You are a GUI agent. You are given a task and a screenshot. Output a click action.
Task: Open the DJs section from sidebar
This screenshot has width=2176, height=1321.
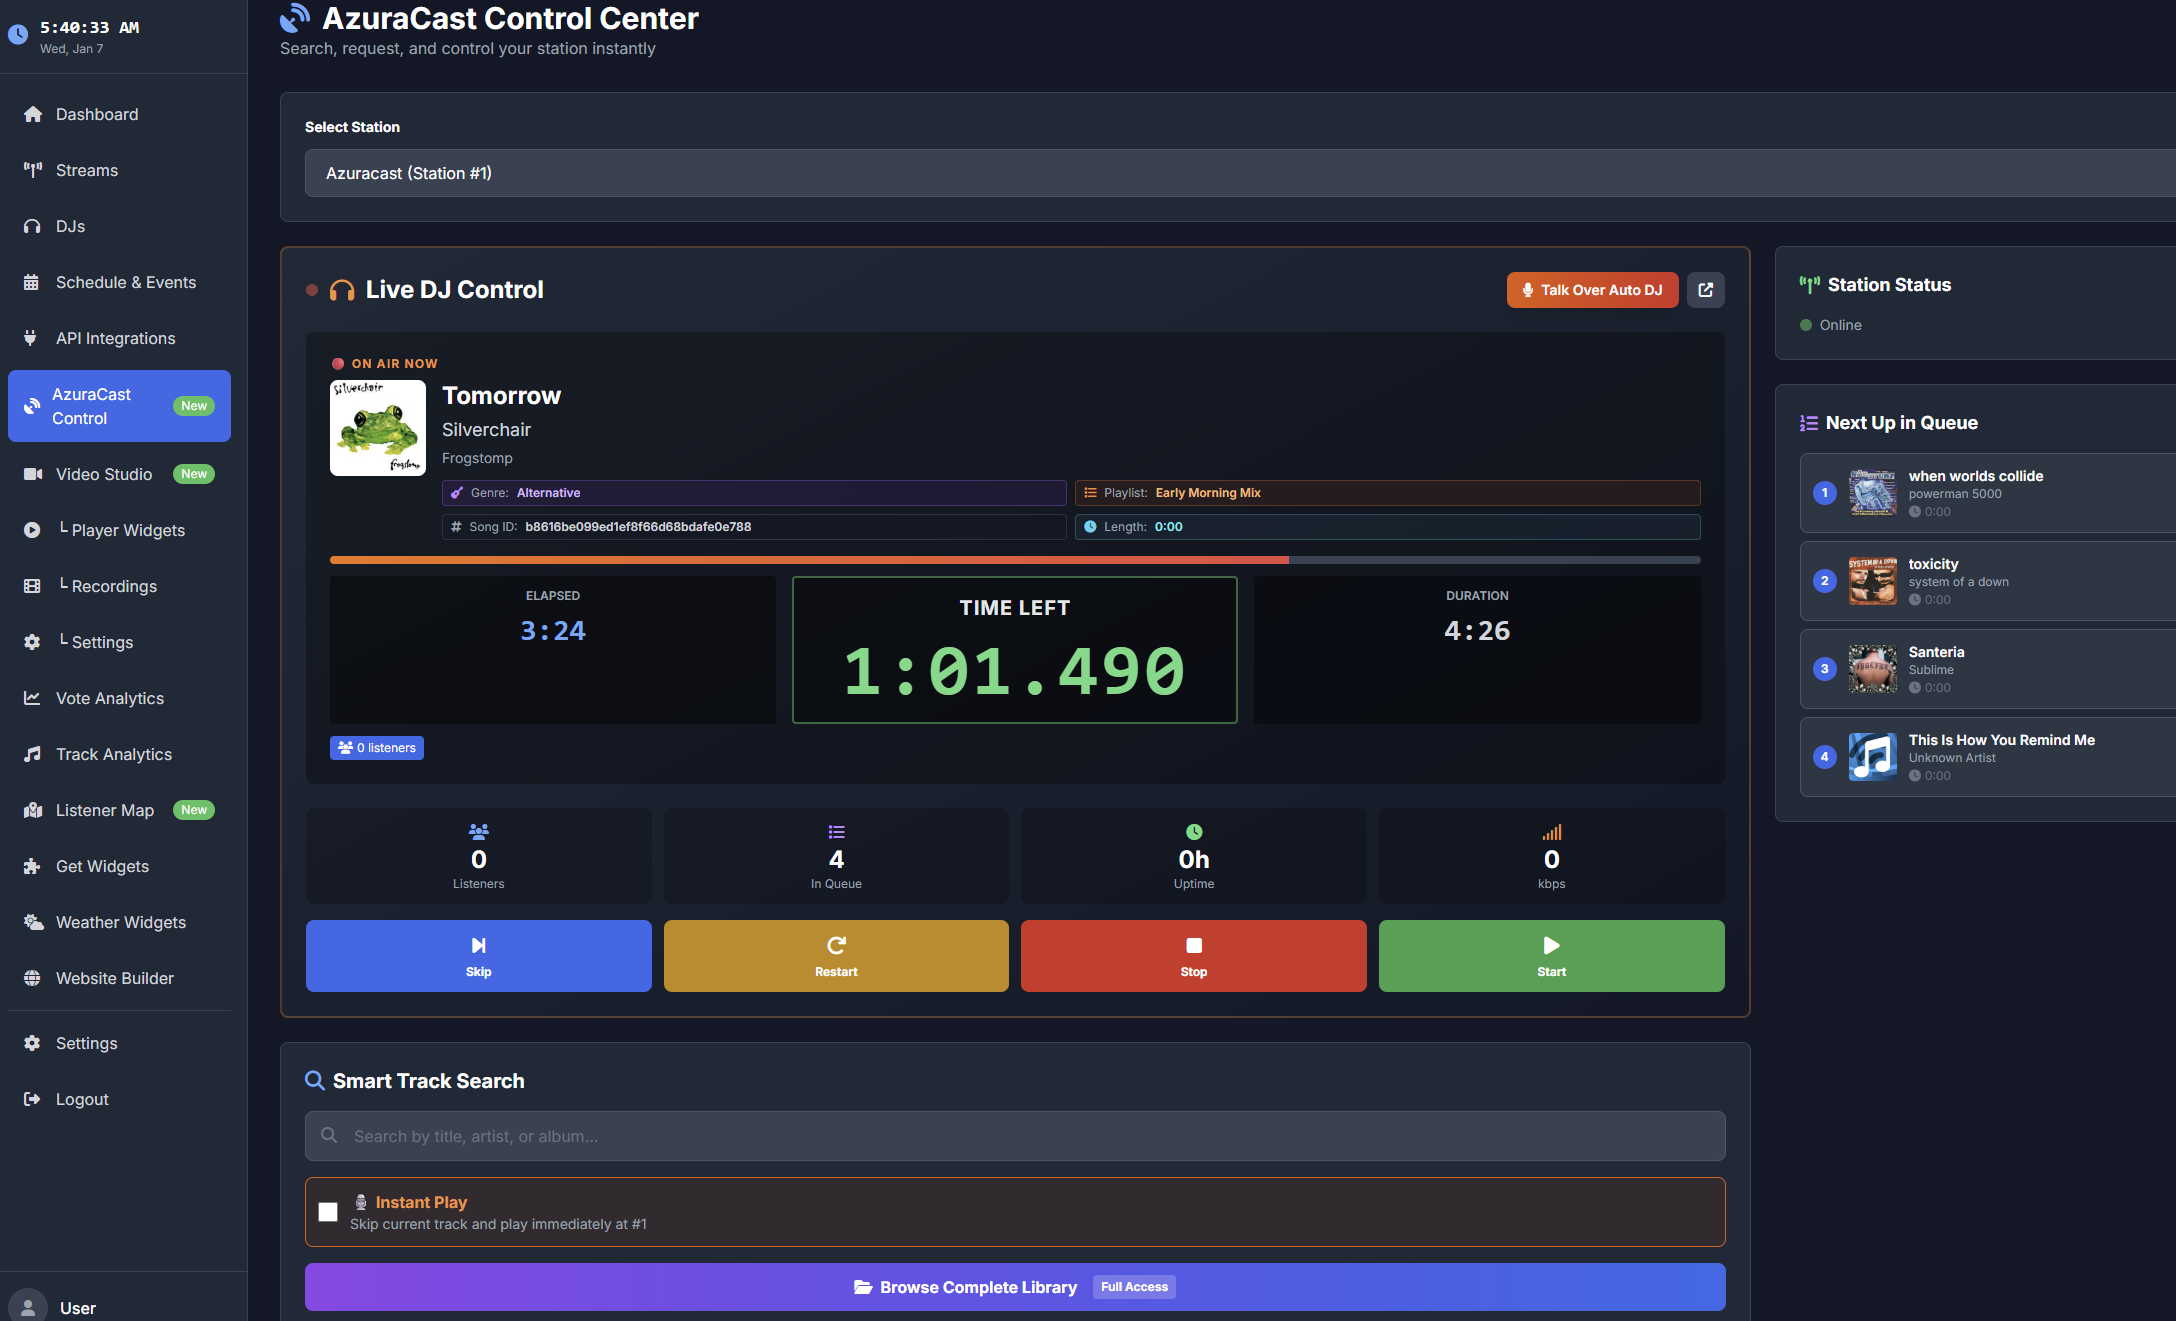pos(70,226)
